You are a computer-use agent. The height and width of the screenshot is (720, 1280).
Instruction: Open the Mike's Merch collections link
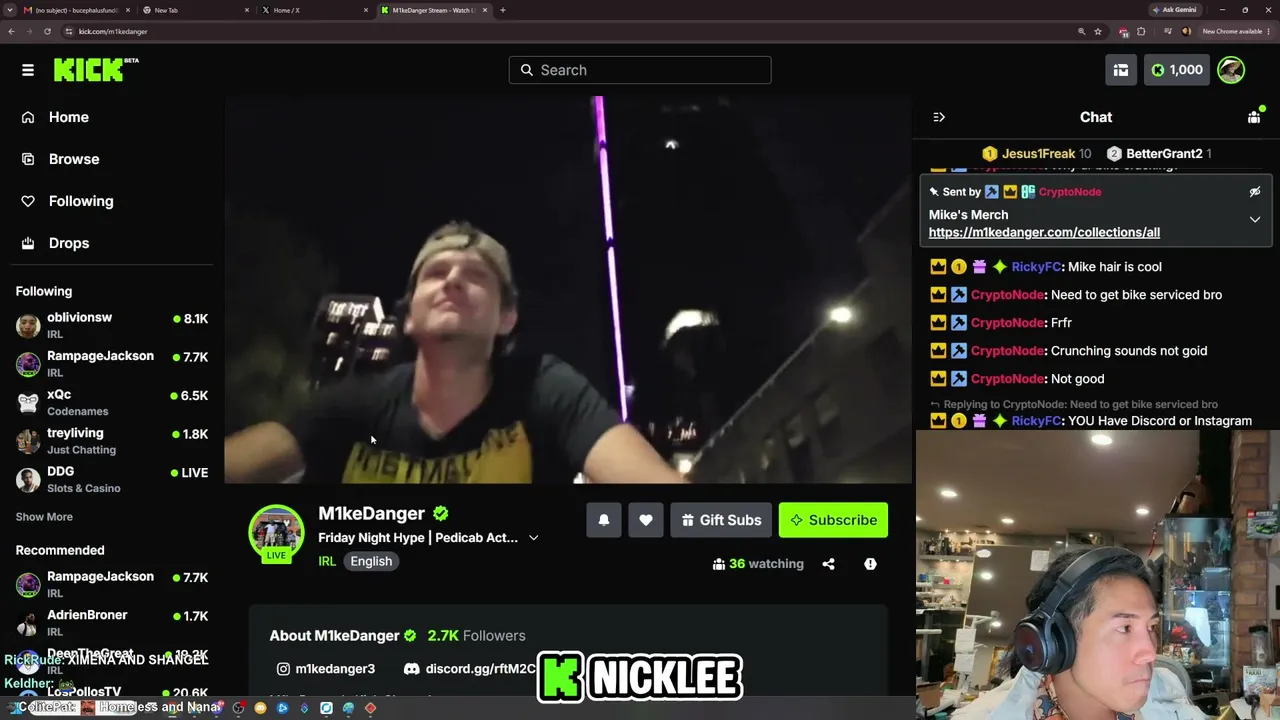coord(1044,232)
